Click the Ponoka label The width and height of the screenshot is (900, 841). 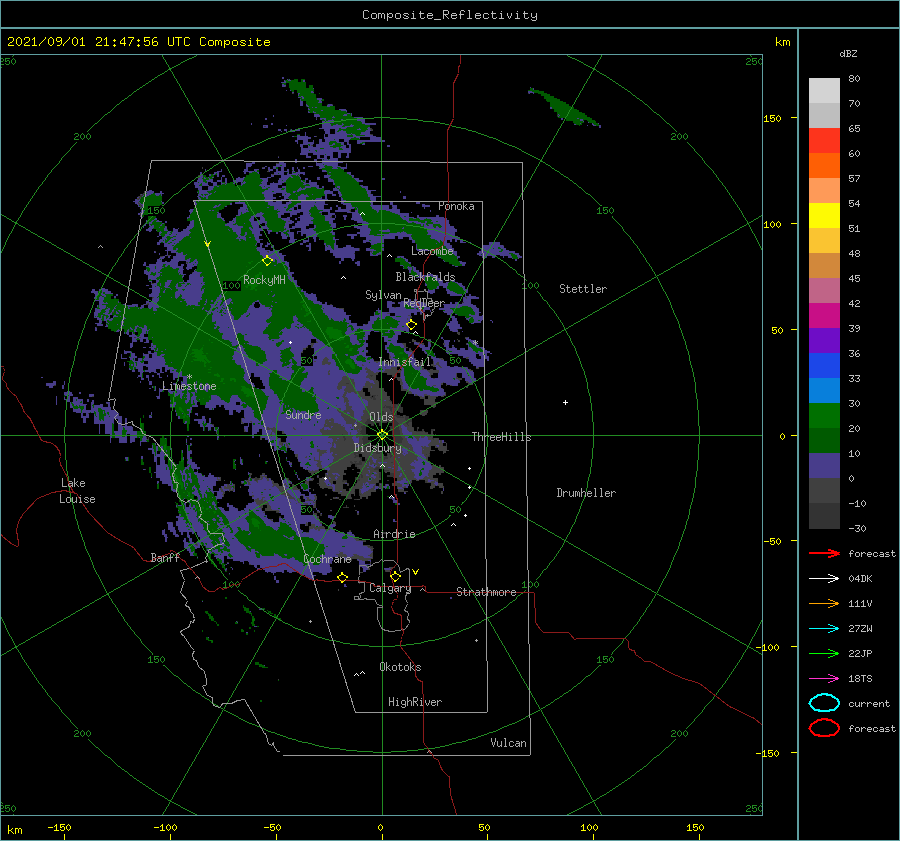456,206
